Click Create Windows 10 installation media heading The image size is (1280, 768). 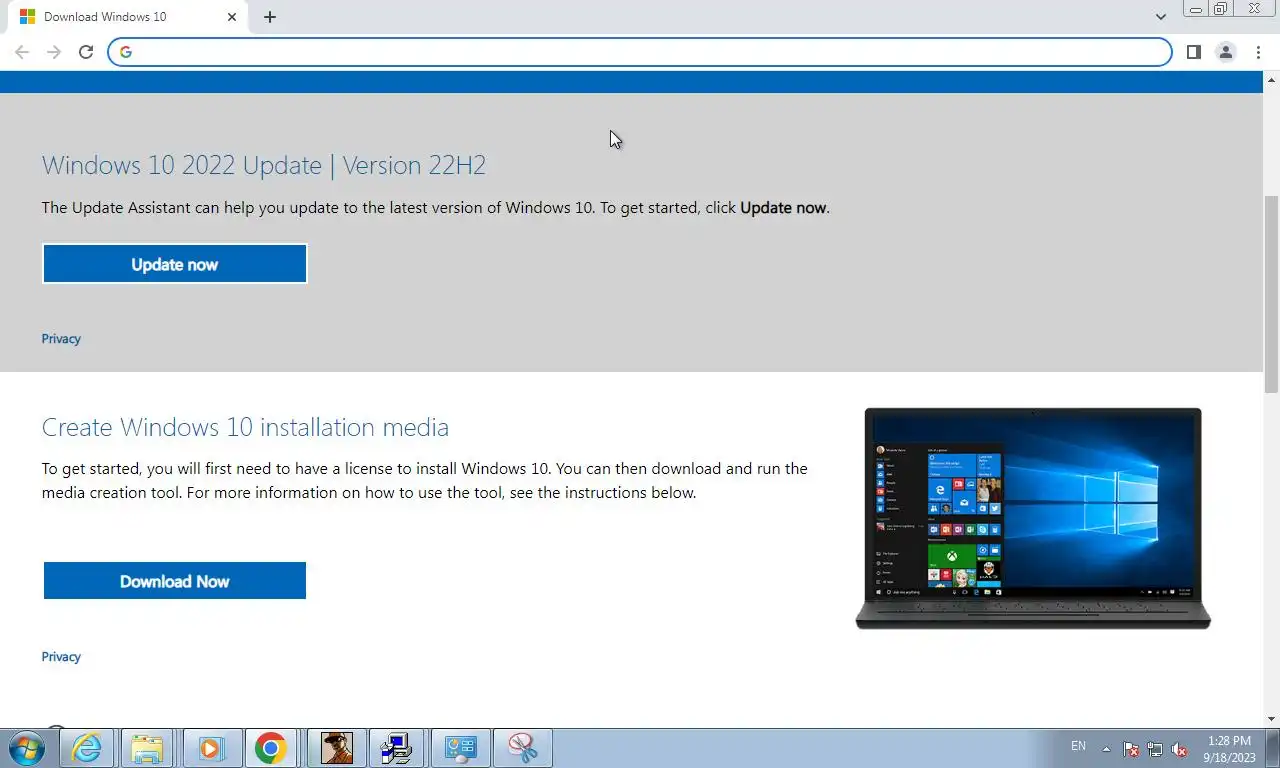[x=245, y=427]
